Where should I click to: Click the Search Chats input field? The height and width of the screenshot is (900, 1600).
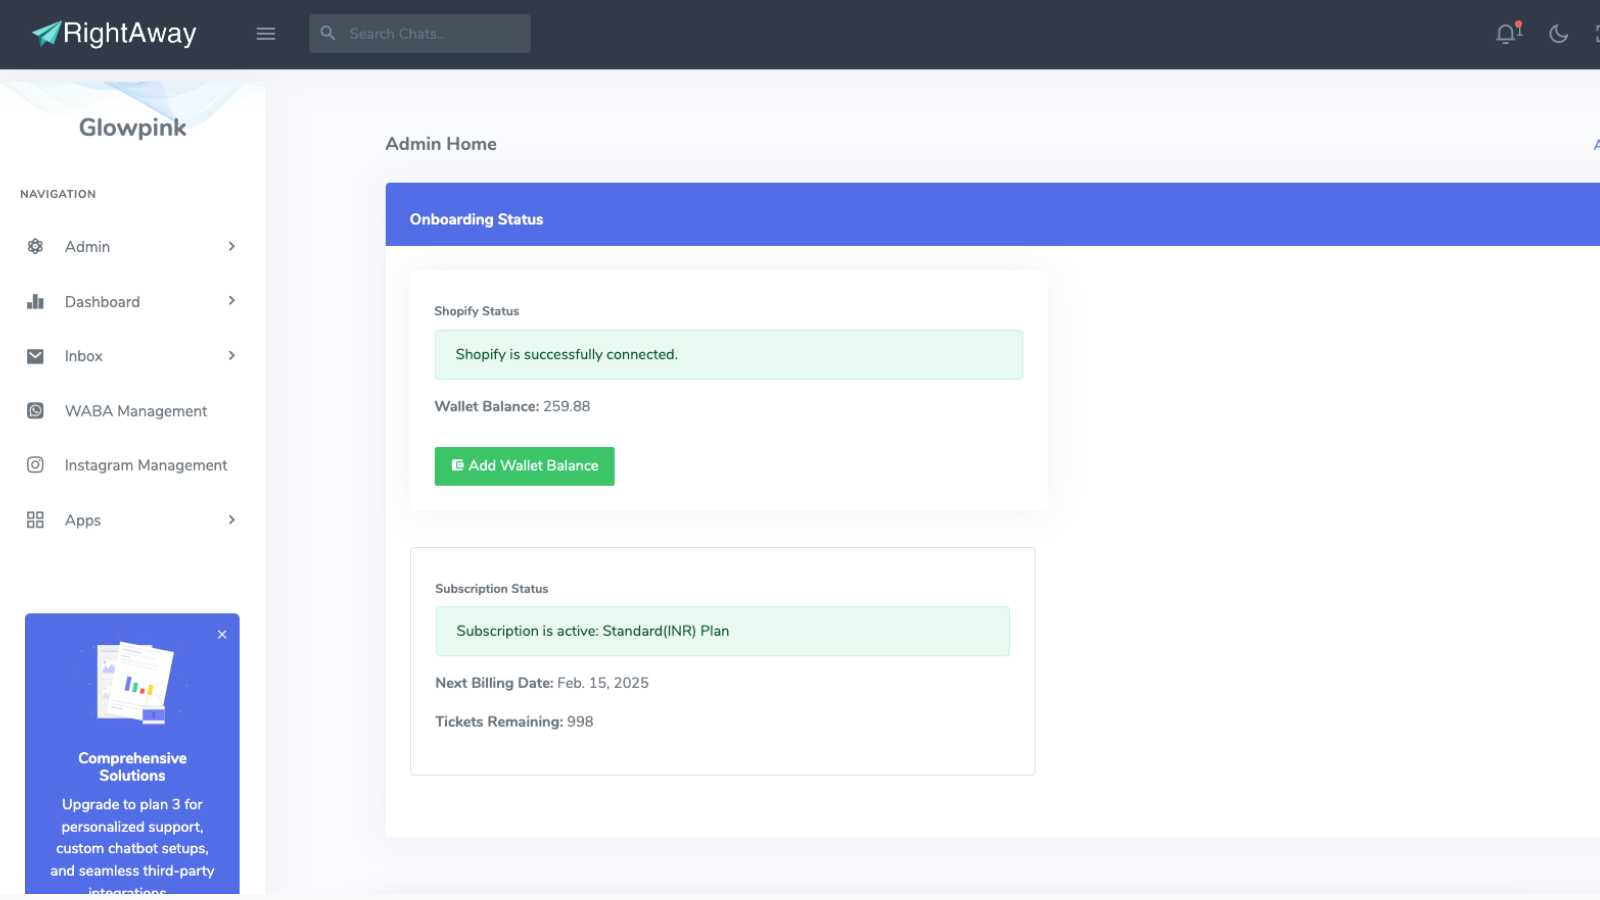click(x=419, y=33)
